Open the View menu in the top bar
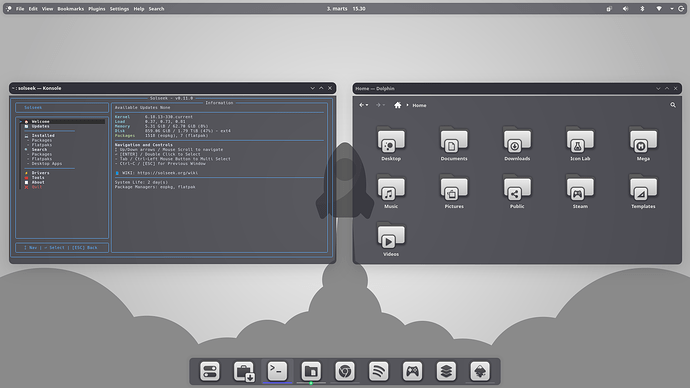The width and height of the screenshot is (690, 388). coord(48,9)
